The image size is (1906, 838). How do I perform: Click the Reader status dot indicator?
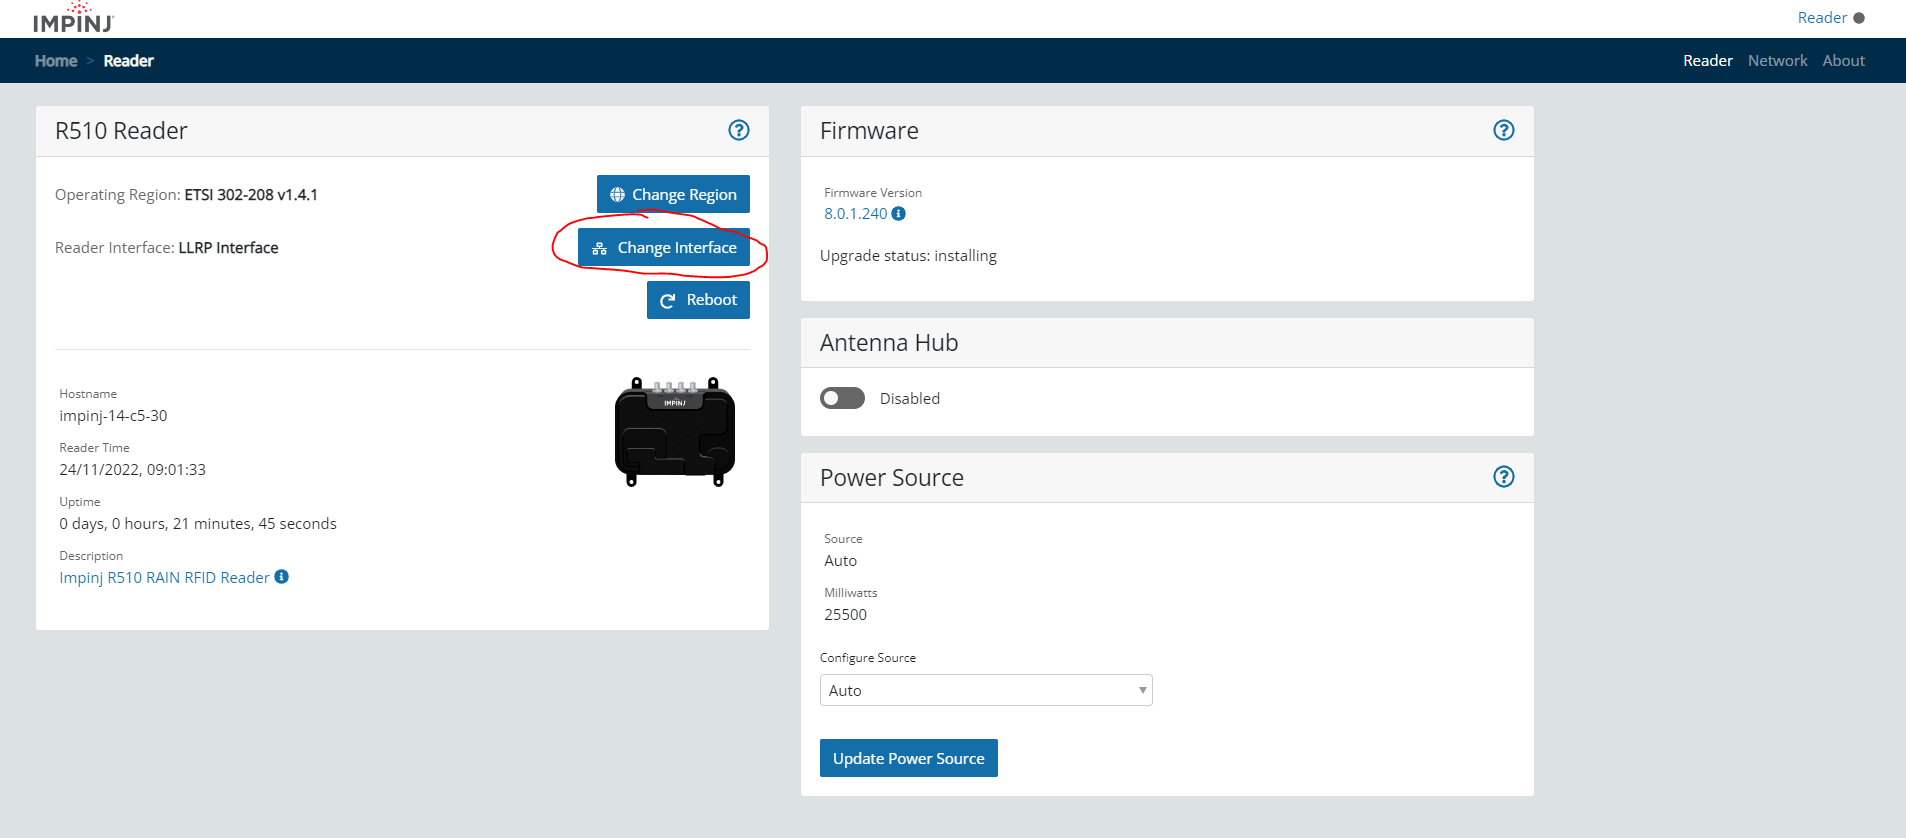1859,18
